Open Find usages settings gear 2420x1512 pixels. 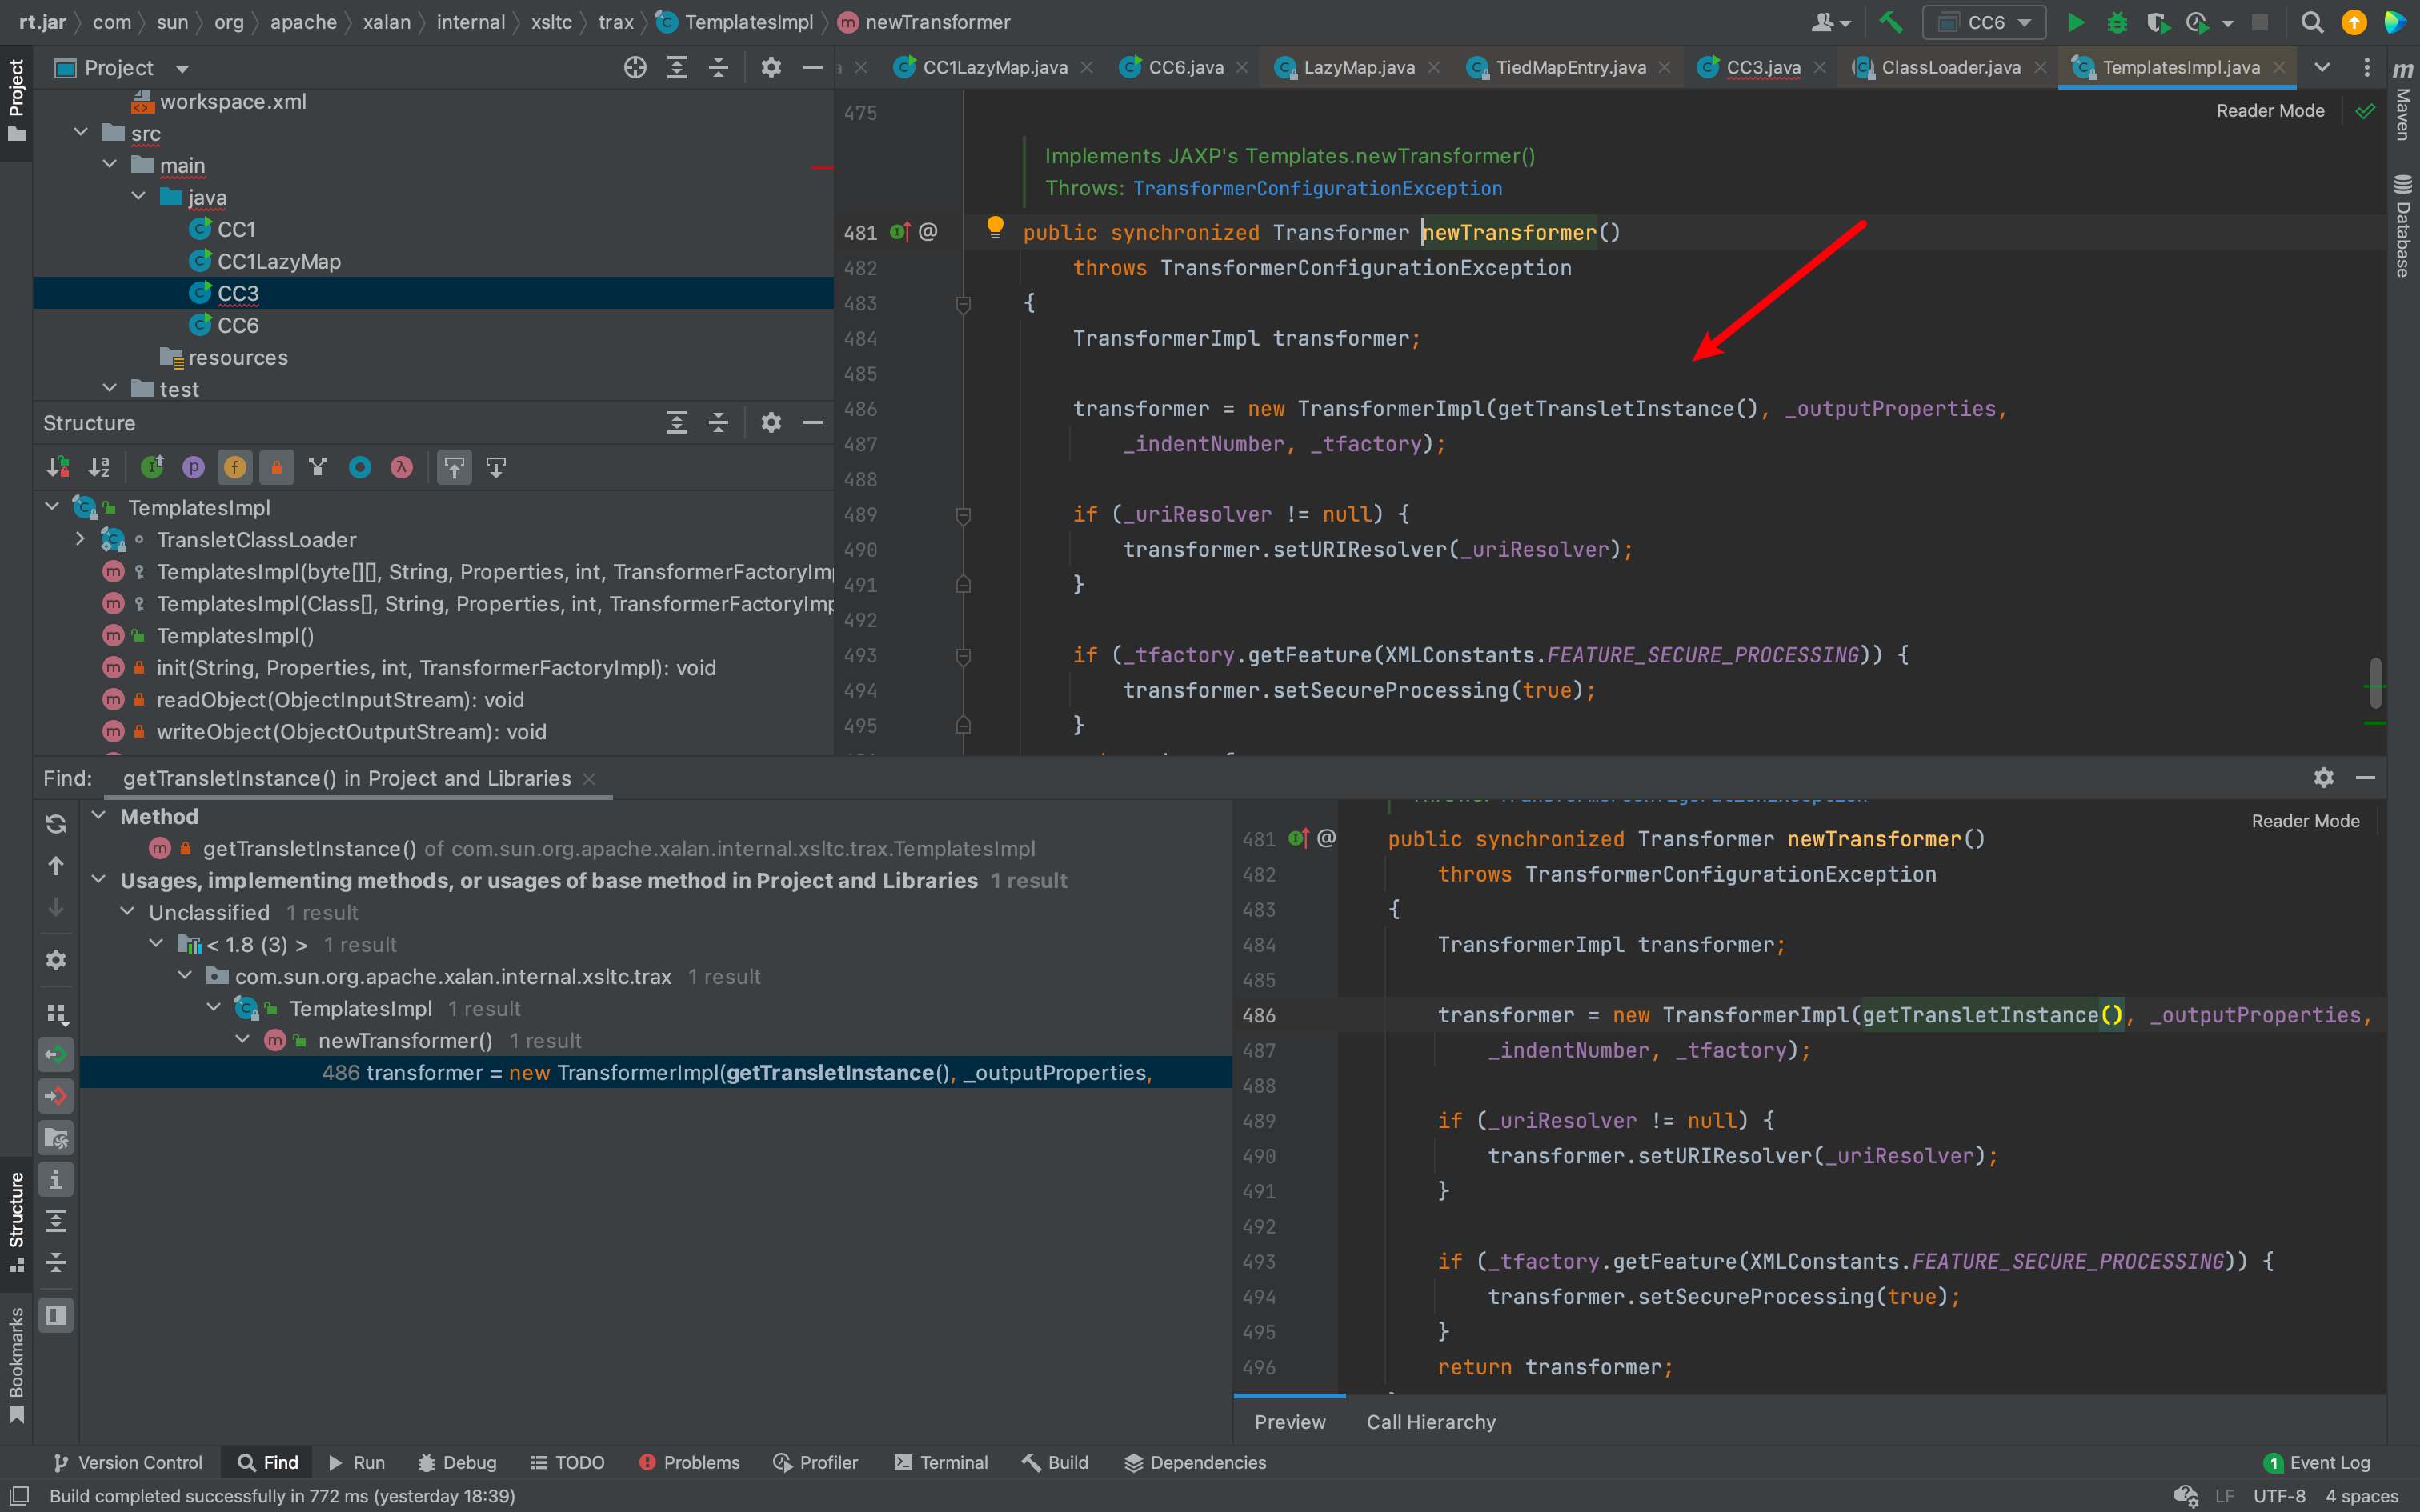pyautogui.click(x=56, y=959)
